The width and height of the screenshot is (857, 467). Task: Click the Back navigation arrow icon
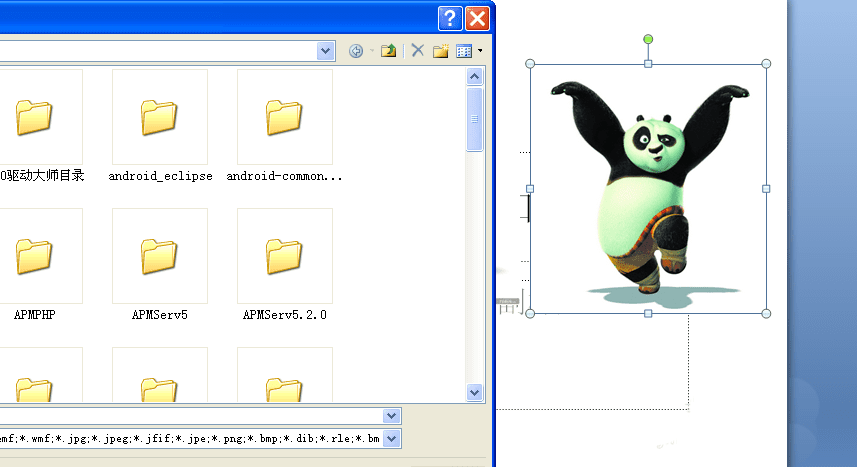[x=356, y=51]
